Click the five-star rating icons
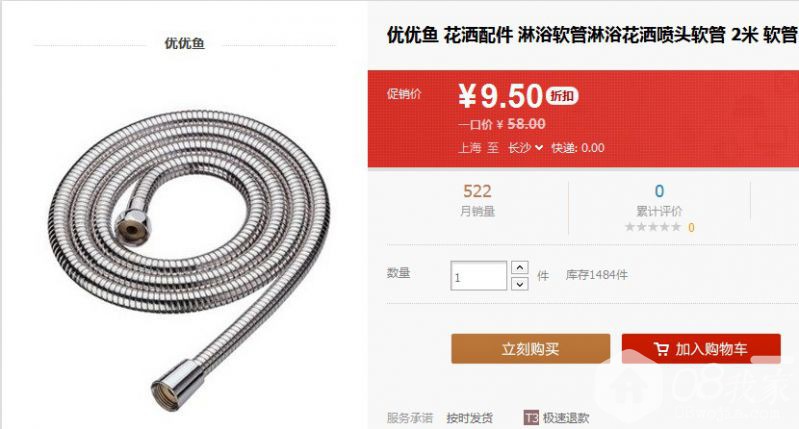The height and width of the screenshot is (429, 799). pyautogui.click(x=653, y=227)
